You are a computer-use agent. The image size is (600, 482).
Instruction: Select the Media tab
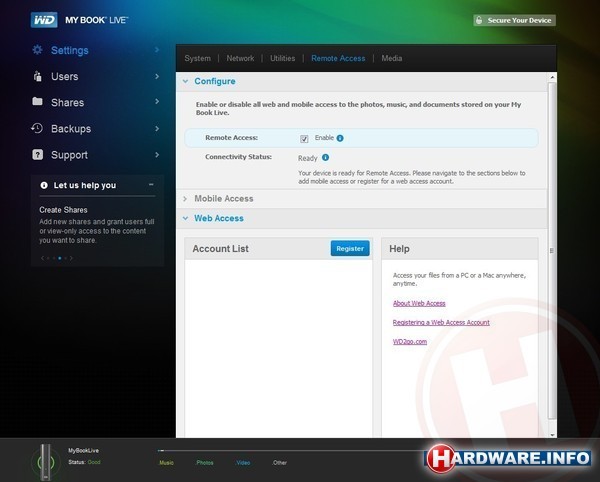(x=391, y=58)
